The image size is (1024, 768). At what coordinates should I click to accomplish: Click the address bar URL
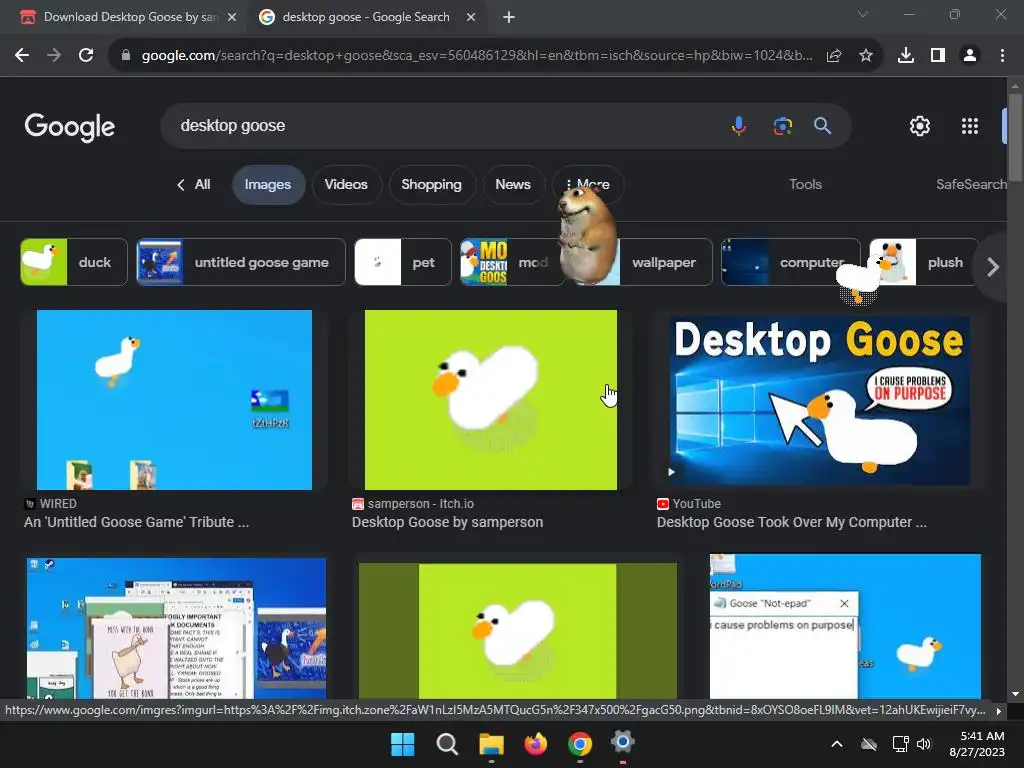(477, 56)
